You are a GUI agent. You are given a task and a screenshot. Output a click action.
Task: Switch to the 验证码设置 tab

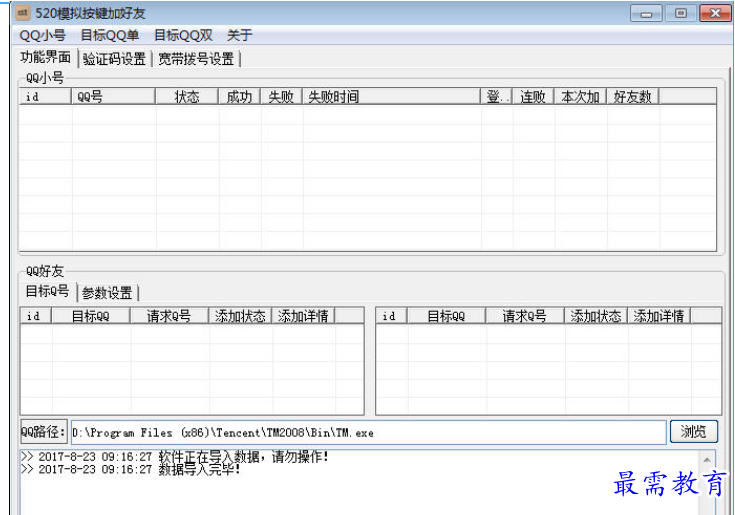(x=114, y=59)
